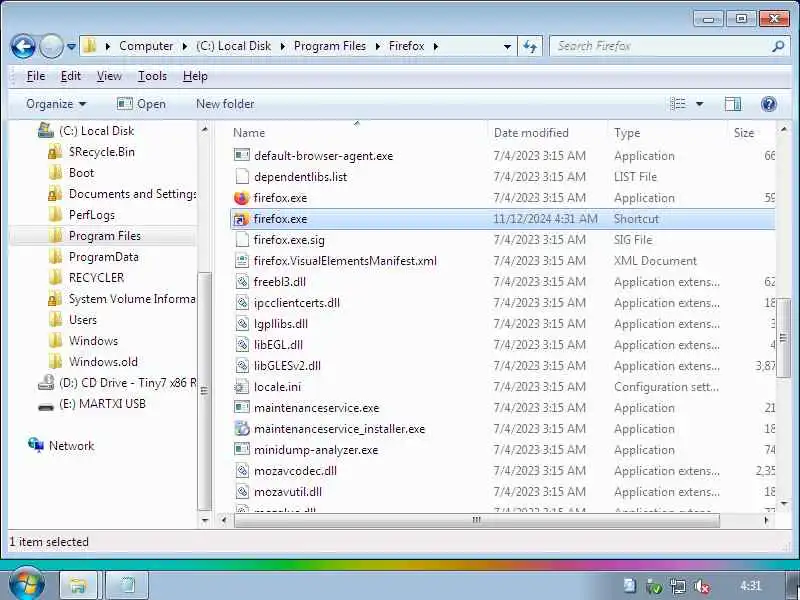The width and height of the screenshot is (800, 600).
Task: Click the (D:) CD Drive icon
Action: [46, 383]
